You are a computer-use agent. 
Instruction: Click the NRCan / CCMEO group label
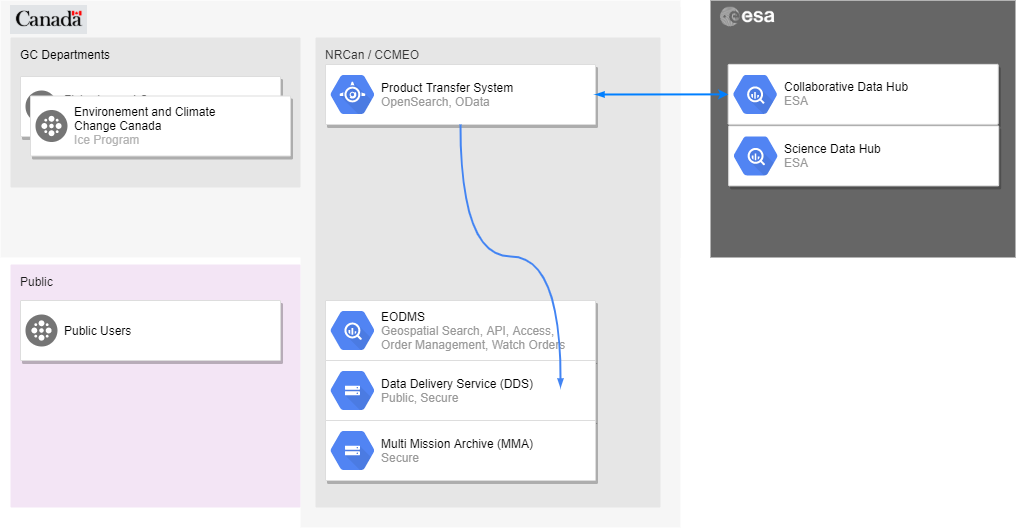click(372, 54)
